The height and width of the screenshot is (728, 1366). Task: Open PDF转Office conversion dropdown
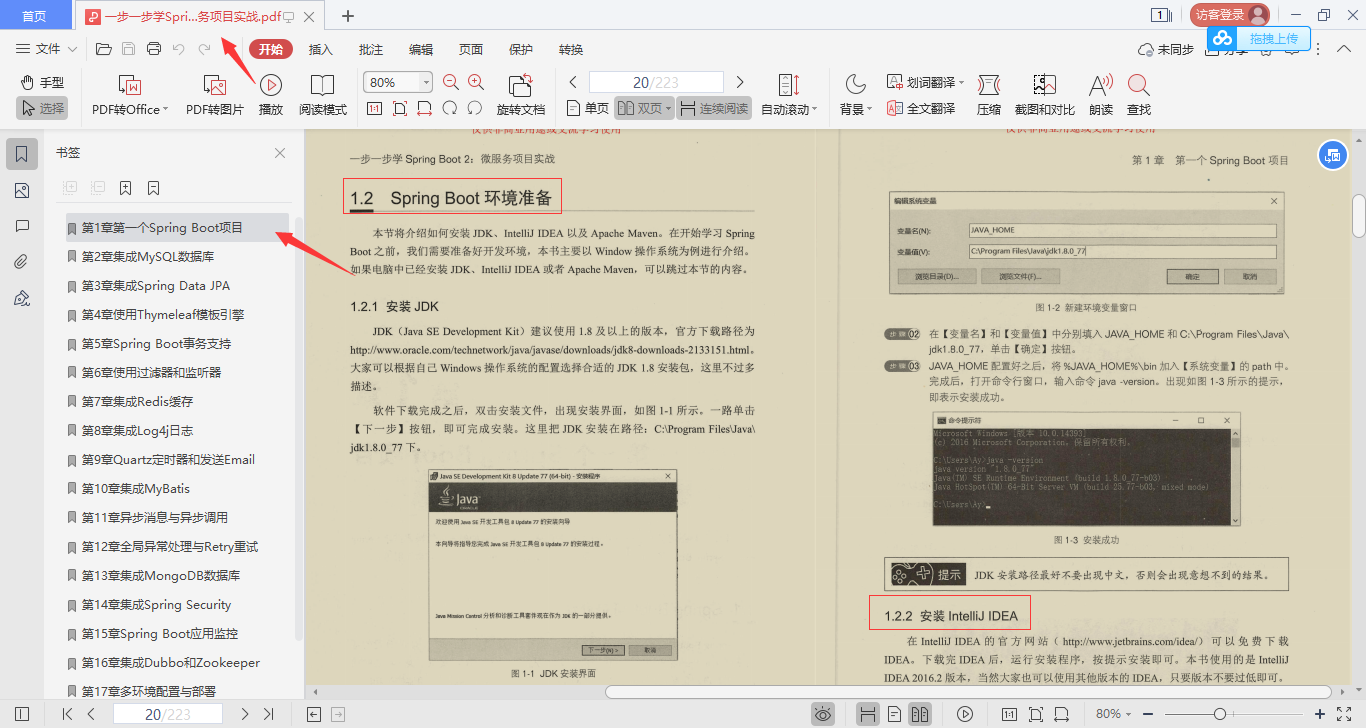click(x=130, y=95)
